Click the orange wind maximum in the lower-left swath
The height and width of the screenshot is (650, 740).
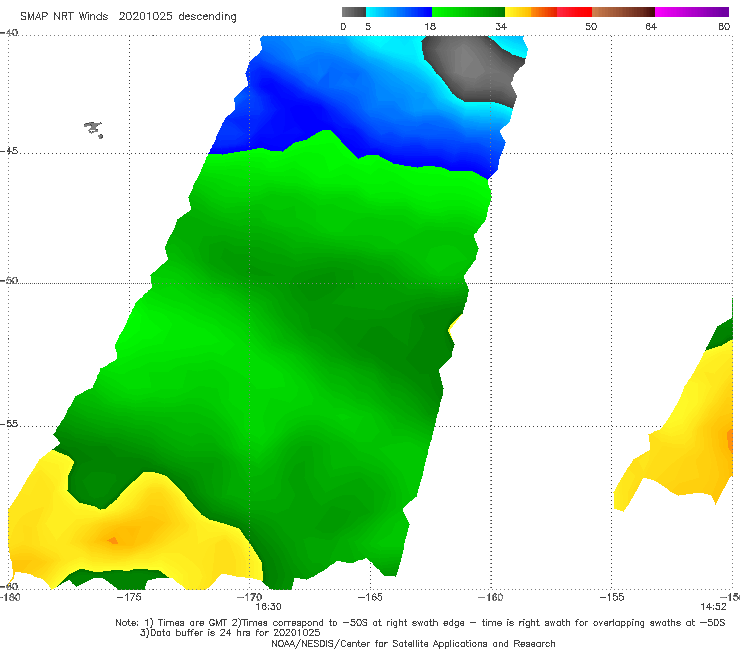[x=112, y=540]
